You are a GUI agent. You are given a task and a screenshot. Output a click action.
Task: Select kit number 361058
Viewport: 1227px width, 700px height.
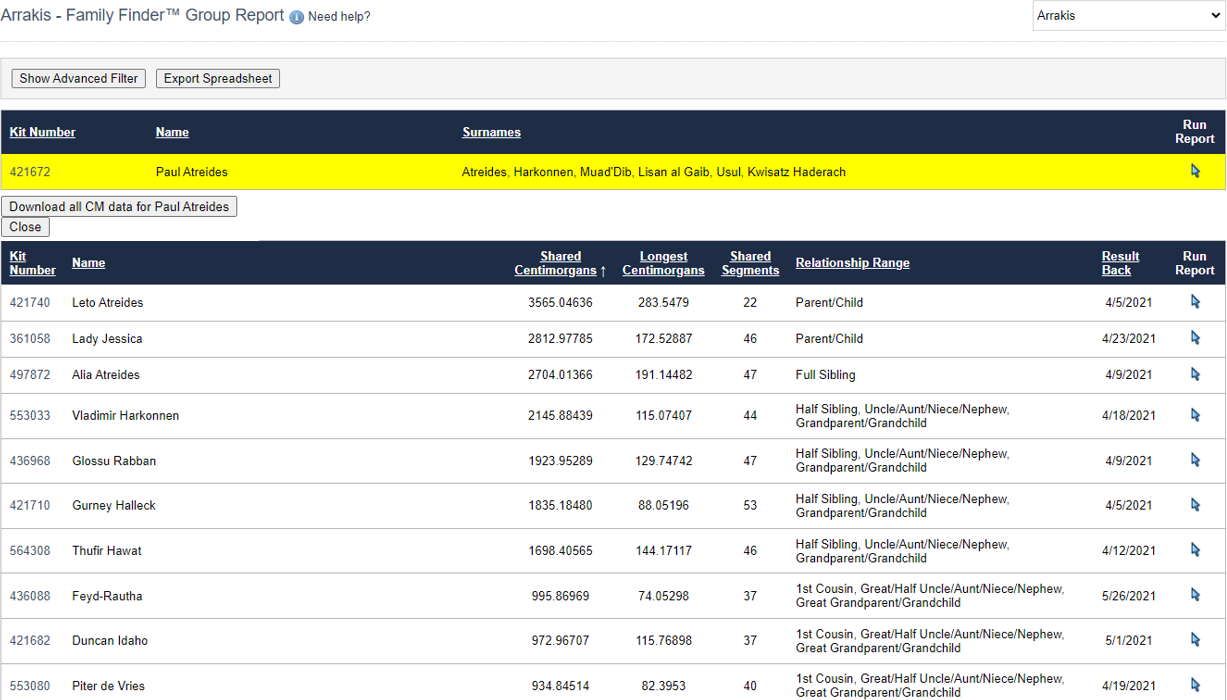(x=30, y=339)
